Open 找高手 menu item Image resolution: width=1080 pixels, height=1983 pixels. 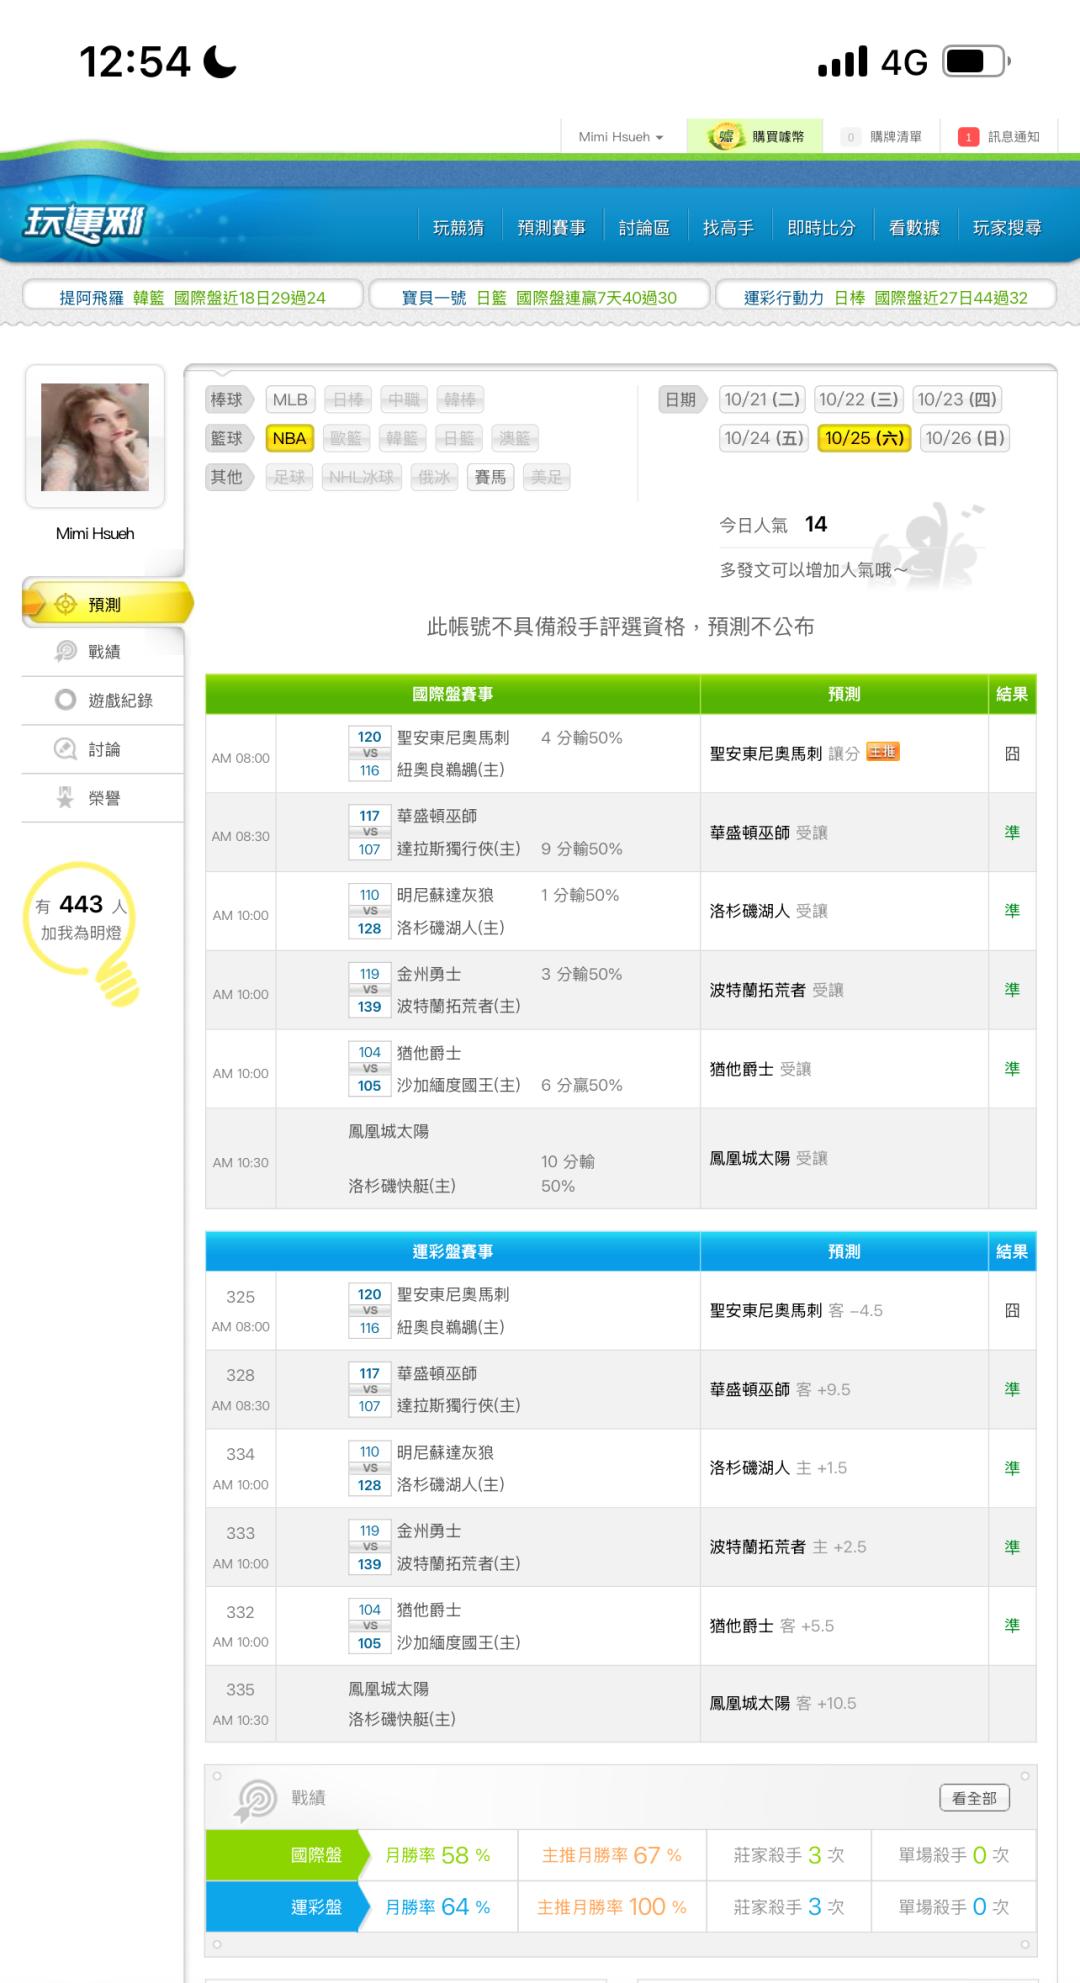point(728,228)
